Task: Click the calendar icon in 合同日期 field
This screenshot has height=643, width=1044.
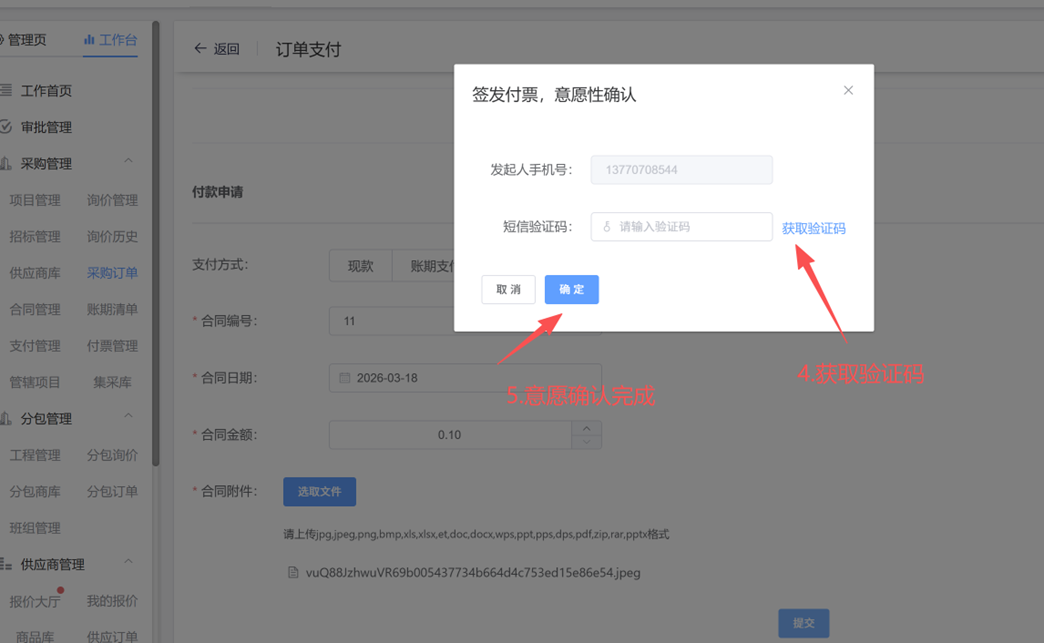Action: pyautogui.click(x=344, y=378)
